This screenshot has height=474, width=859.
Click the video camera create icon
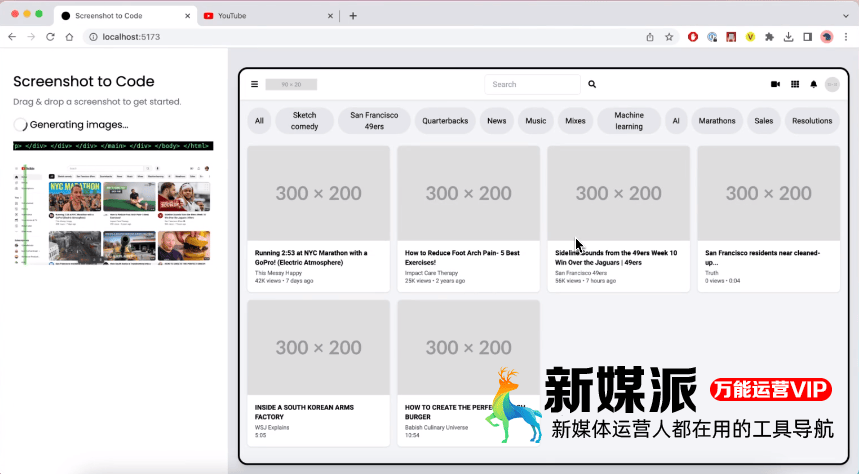tap(775, 84)
